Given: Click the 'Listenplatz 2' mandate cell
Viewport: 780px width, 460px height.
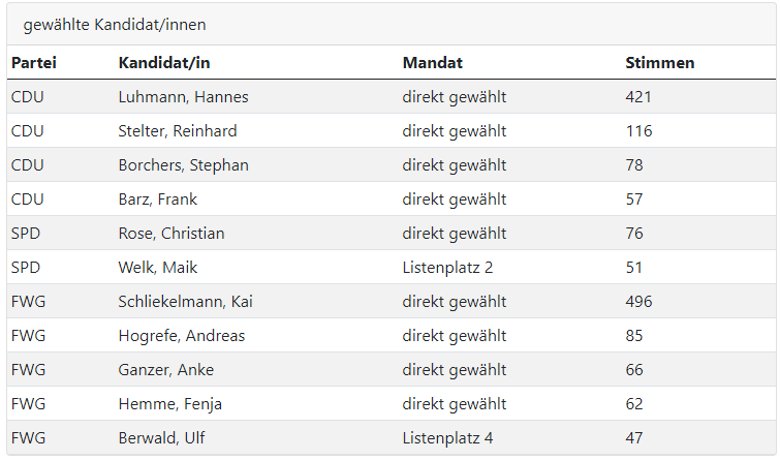Looking at the screenshot, I should click(x=447, y=268).
